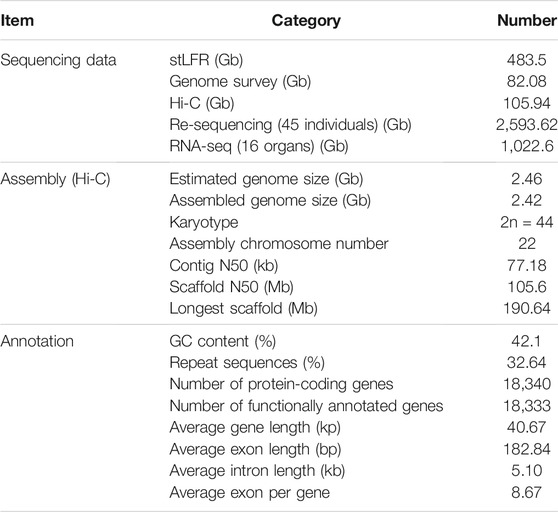Click the Category column header

tap(306, 21)
